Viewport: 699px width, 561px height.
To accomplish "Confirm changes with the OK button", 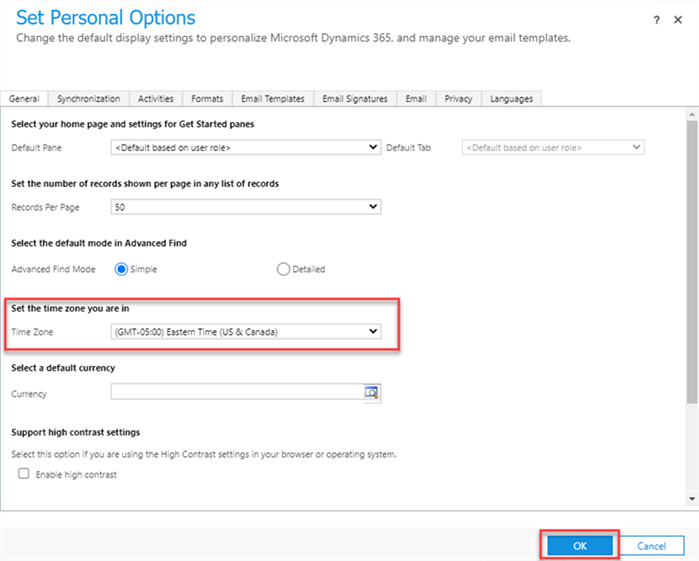I will [x=580, y=545].
